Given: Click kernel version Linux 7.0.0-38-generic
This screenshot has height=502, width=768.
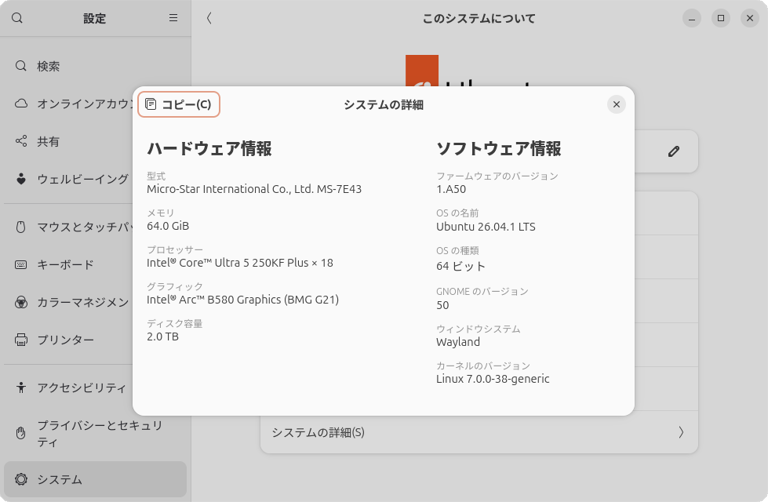Looking at the screenshot, I should click(x=493, y=379).
